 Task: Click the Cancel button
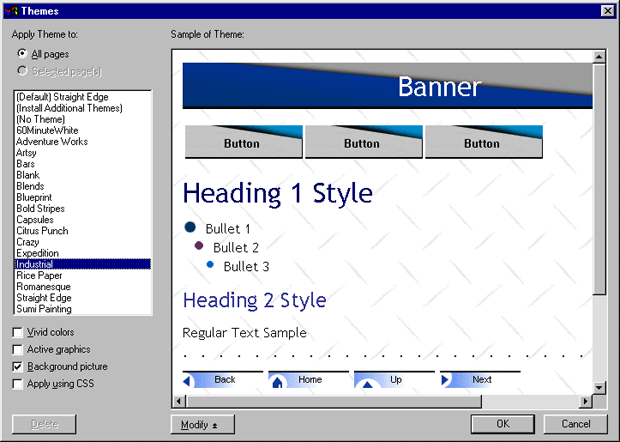(576, 424)
